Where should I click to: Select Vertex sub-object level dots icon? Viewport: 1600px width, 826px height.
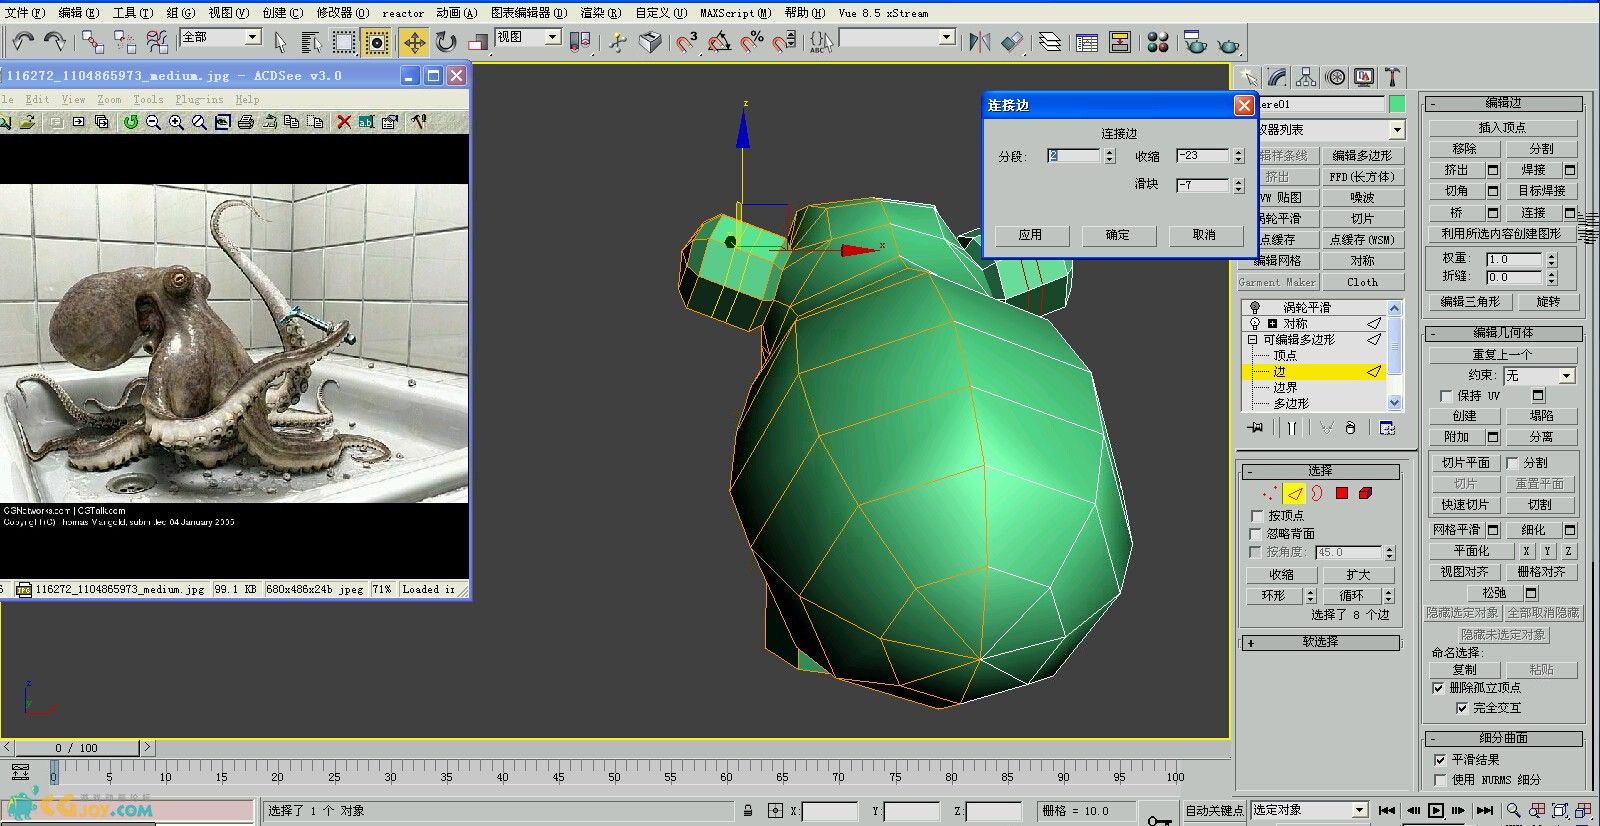pos(1269,493)
